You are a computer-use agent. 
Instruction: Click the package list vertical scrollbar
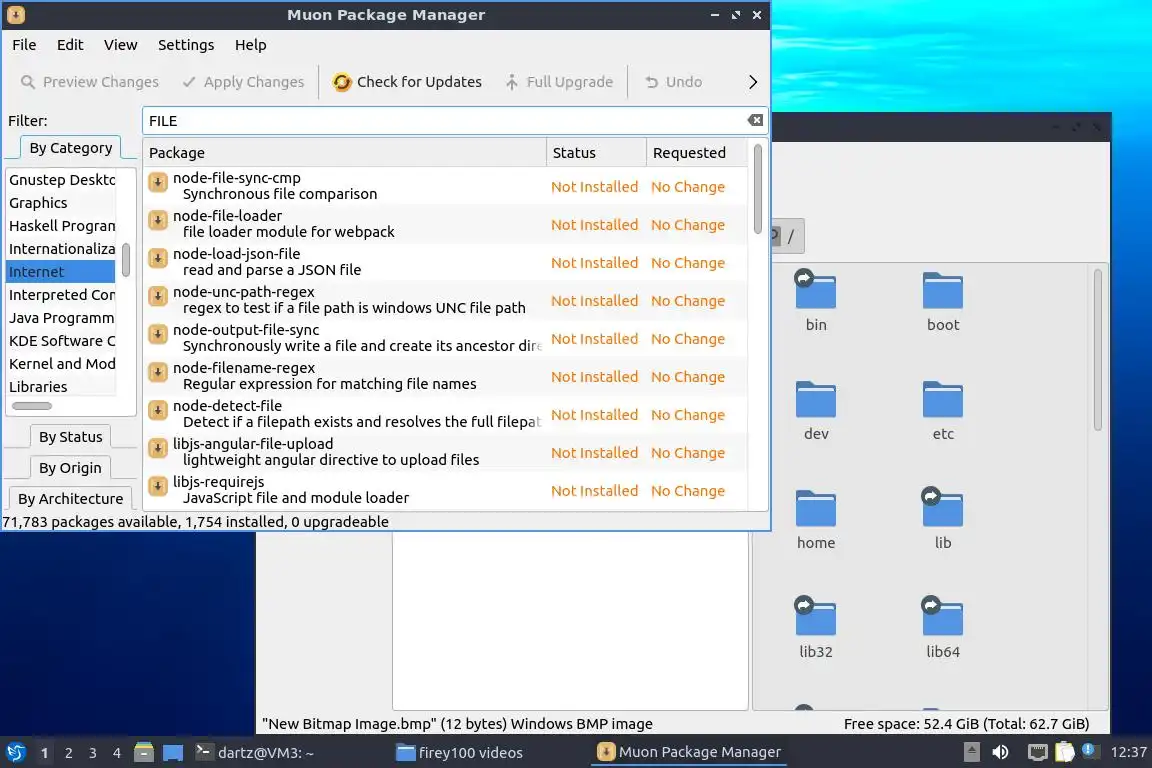pos(757,190)
